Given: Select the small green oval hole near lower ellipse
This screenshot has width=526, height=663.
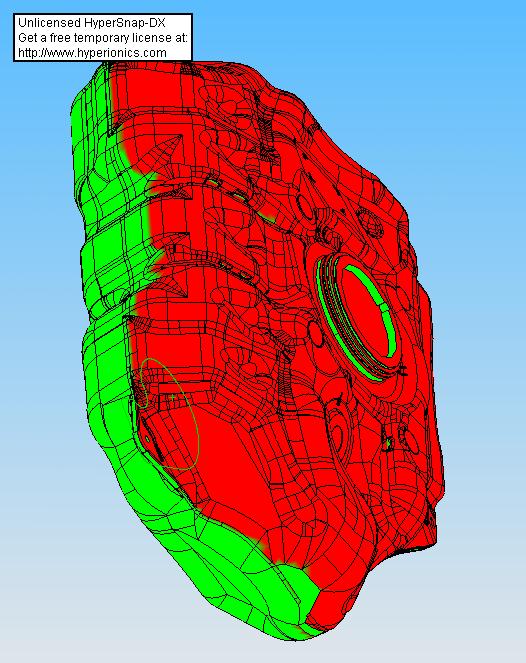Looking at the screenshot, I should (x=147, y=438).
